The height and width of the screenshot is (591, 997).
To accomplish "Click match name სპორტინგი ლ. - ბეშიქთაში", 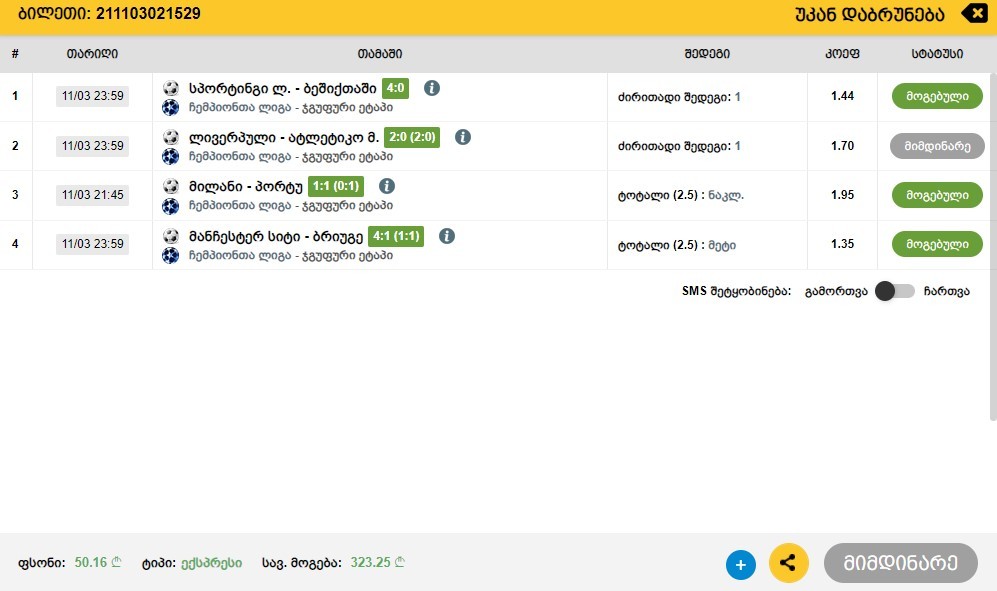I will [x=283, y=88].
